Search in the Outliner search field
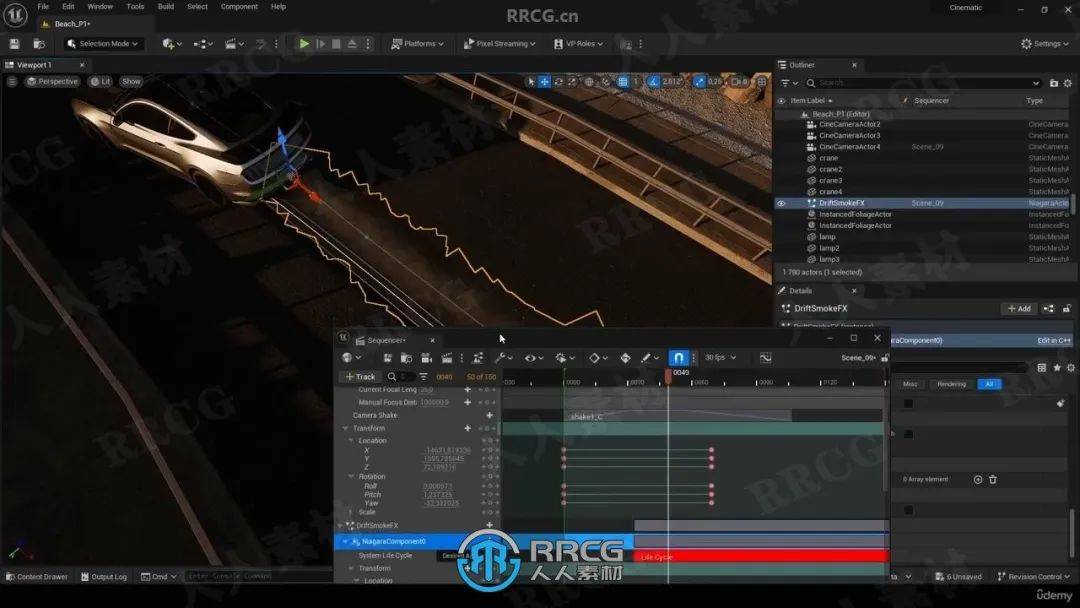The width and height of the screenshot is (1080, 608). click(923, 83)
